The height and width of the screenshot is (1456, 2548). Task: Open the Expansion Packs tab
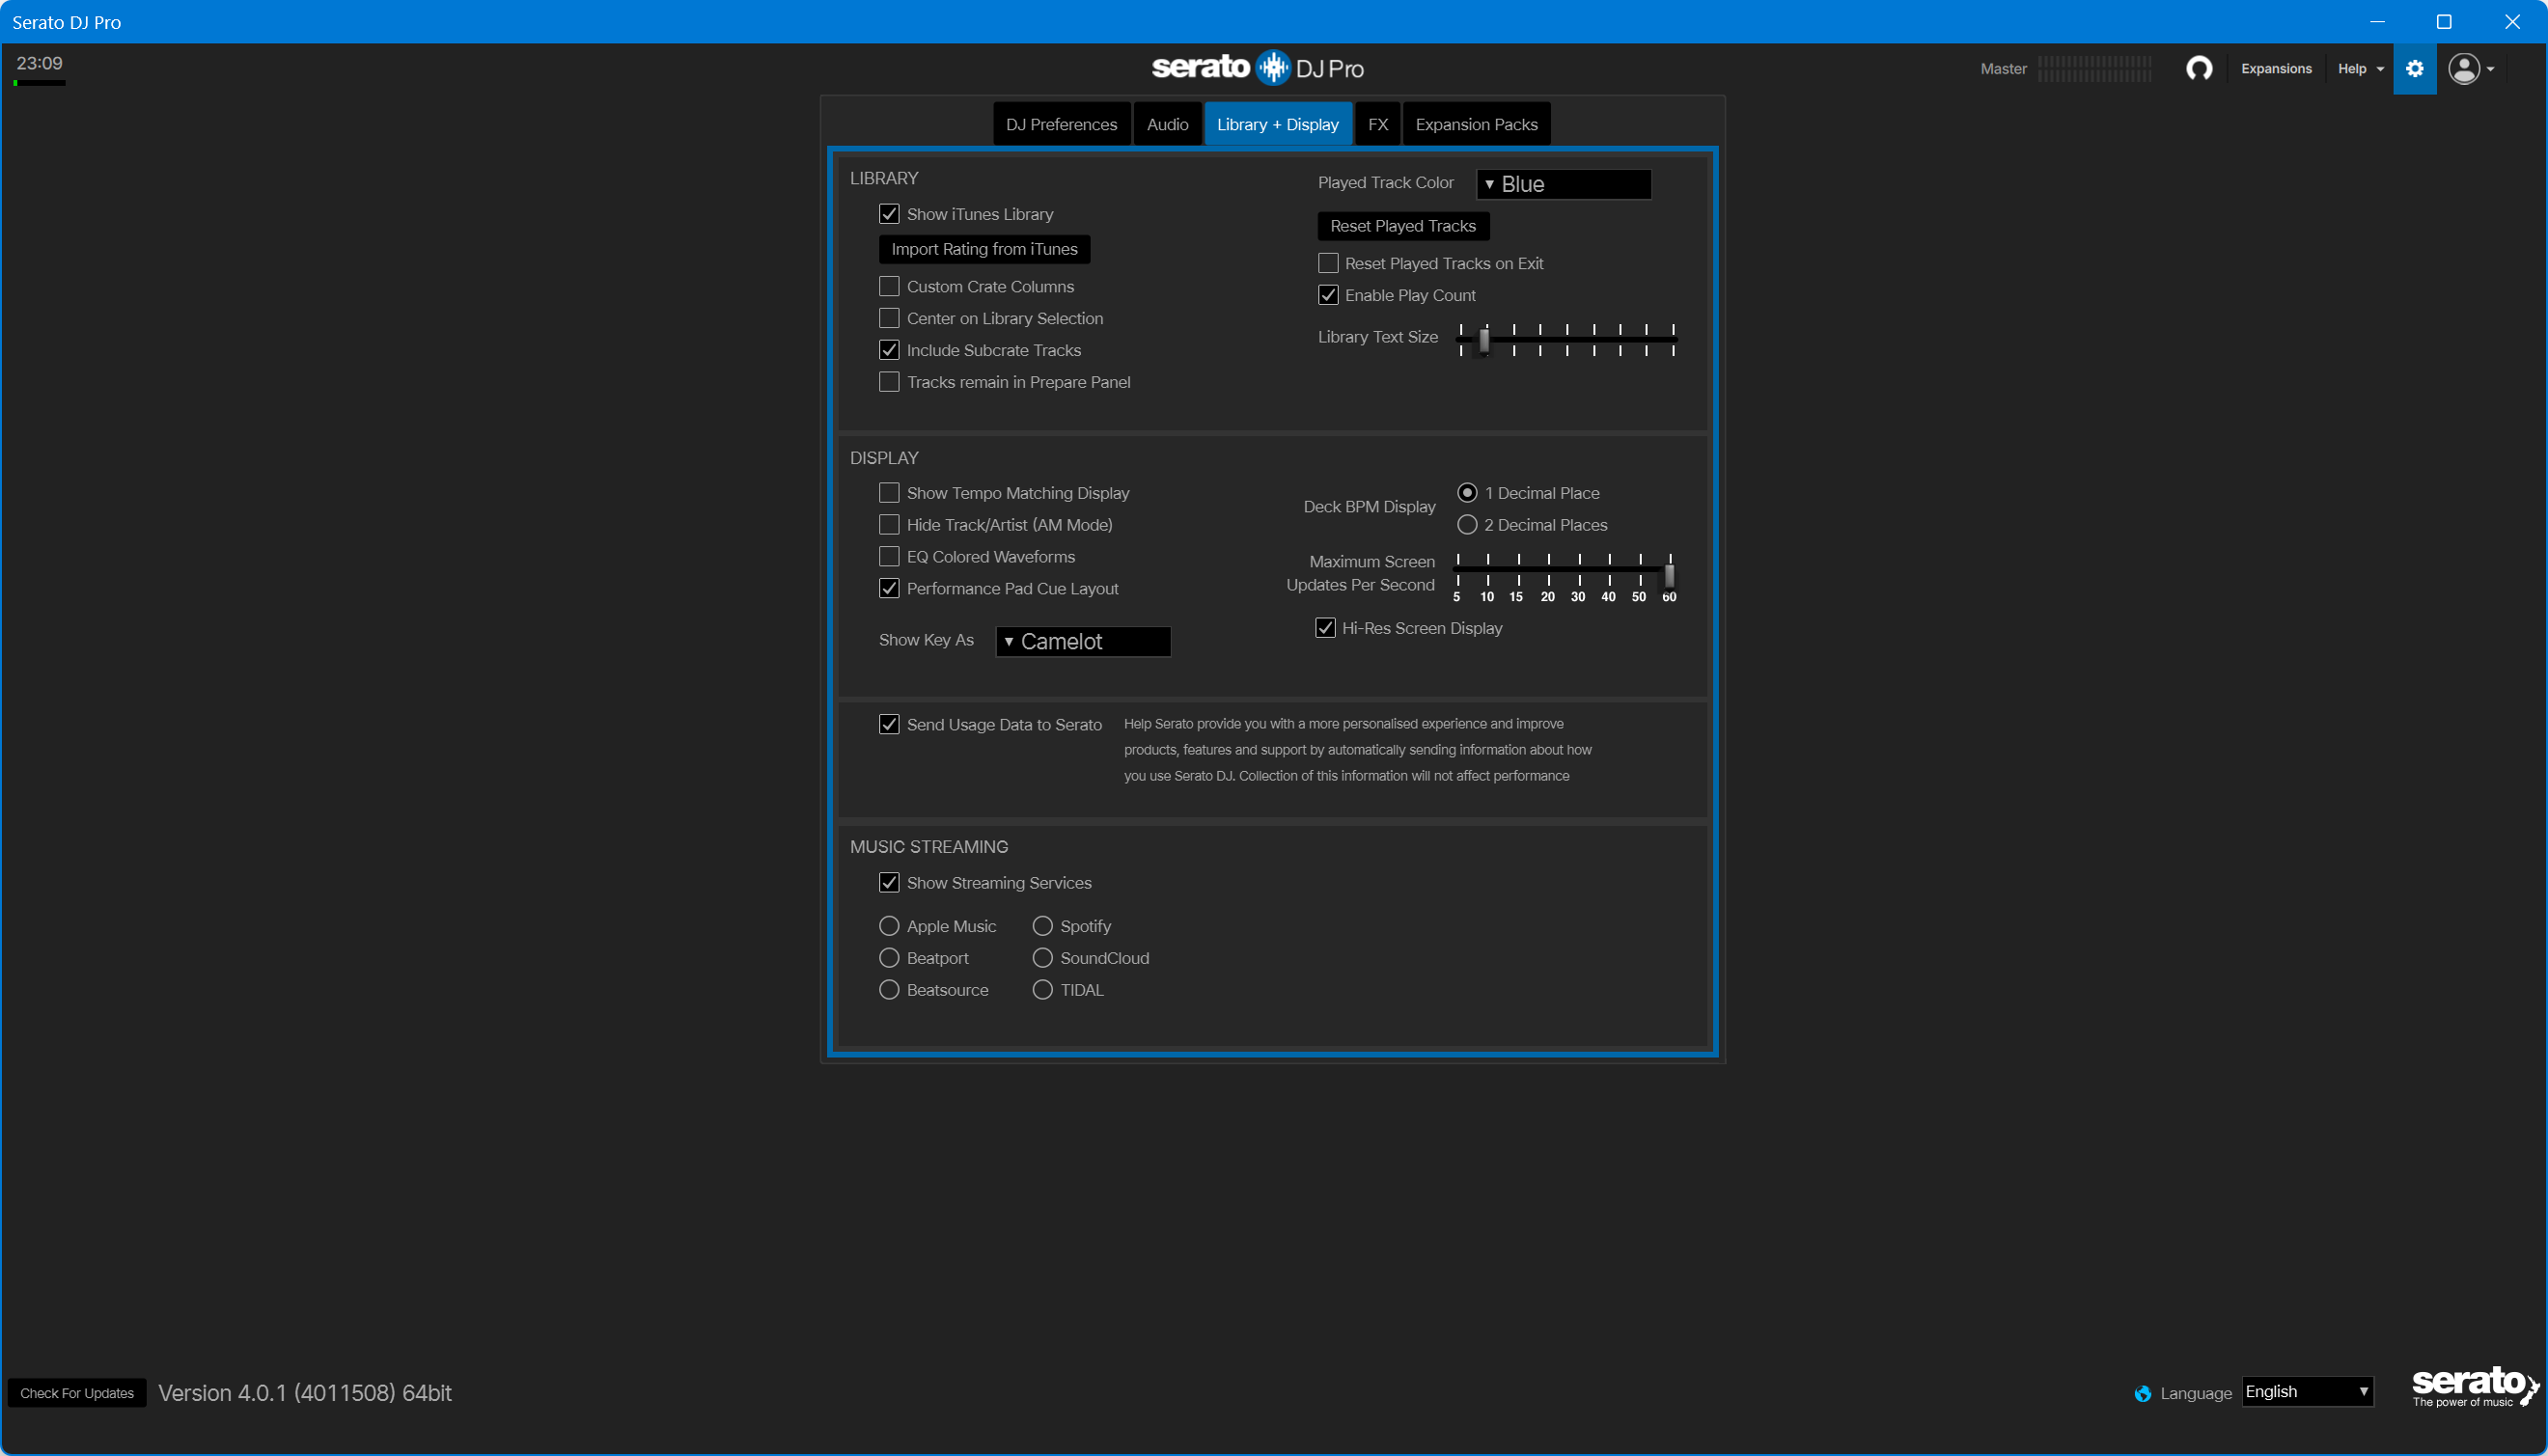[1475, 124]
